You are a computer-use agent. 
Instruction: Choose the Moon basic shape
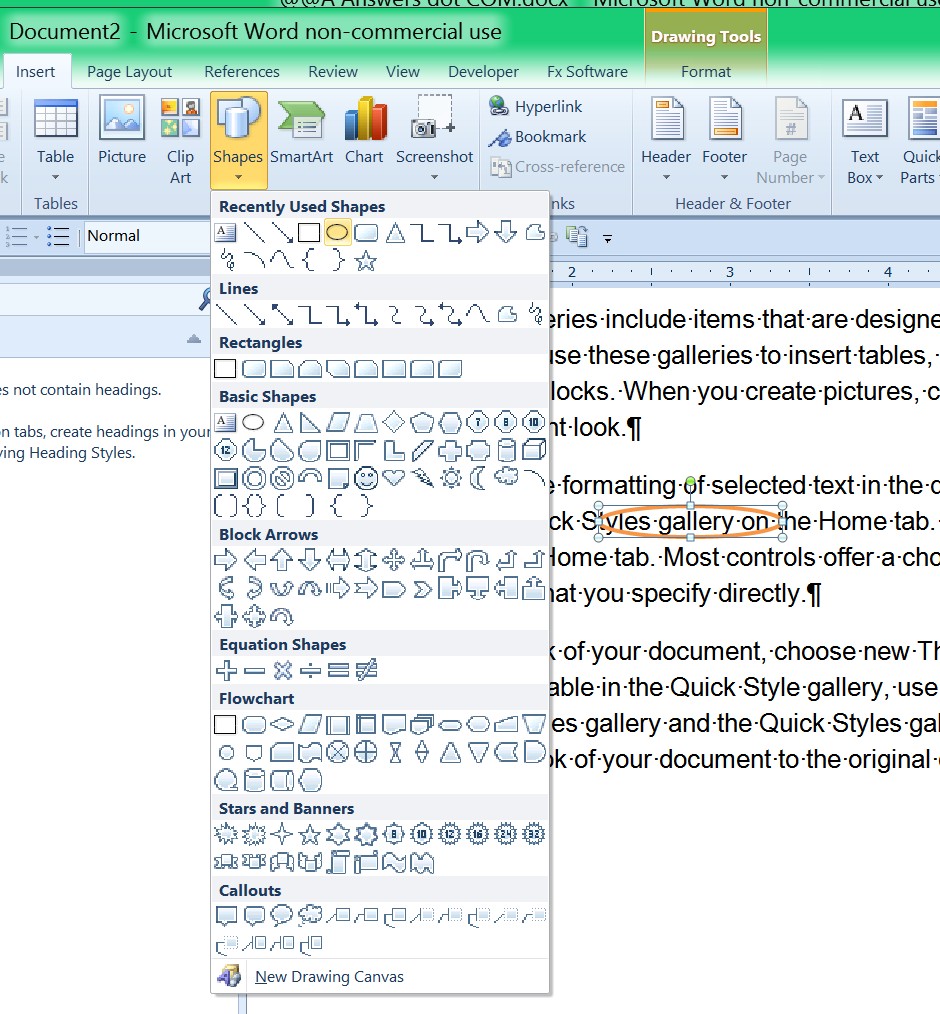pos(478,479)
